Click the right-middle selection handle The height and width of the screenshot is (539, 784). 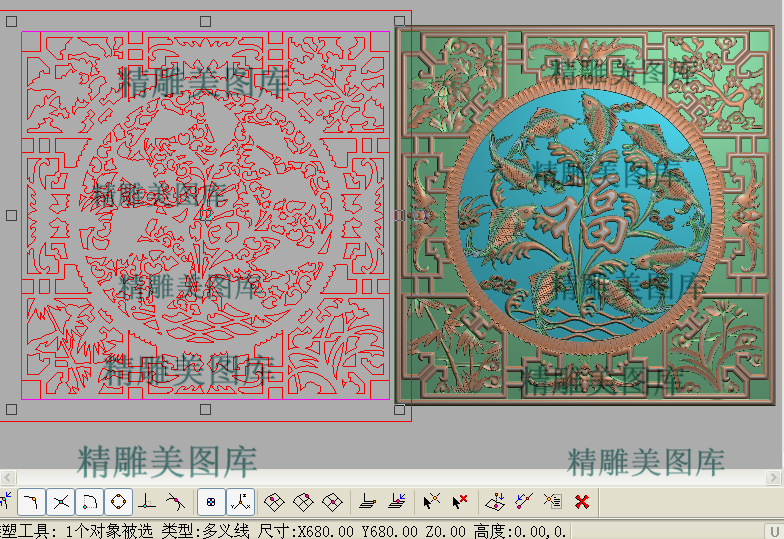(x=400, y=216)
